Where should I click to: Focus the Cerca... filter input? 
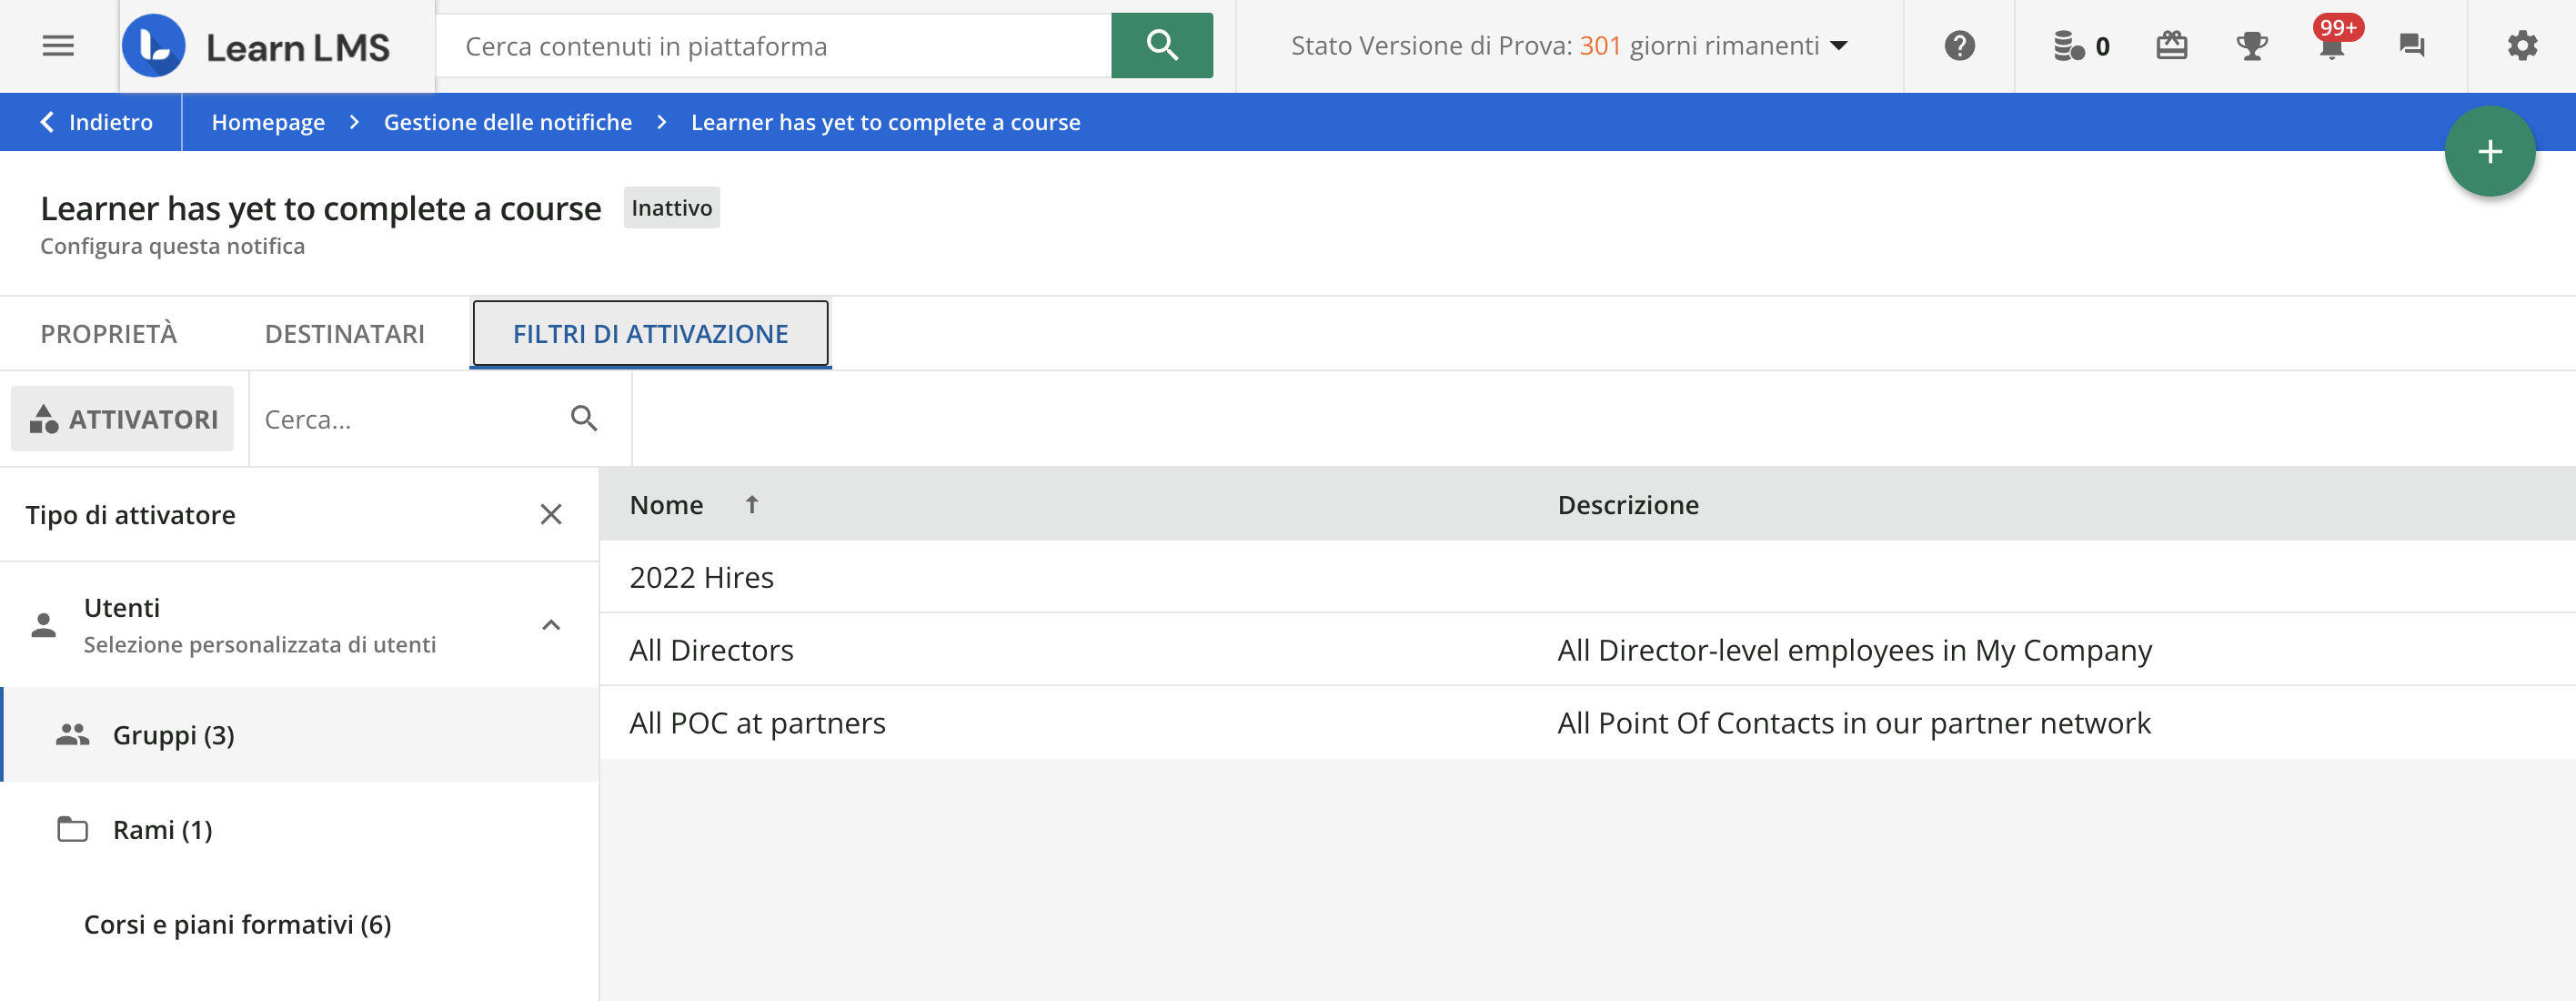412,418
